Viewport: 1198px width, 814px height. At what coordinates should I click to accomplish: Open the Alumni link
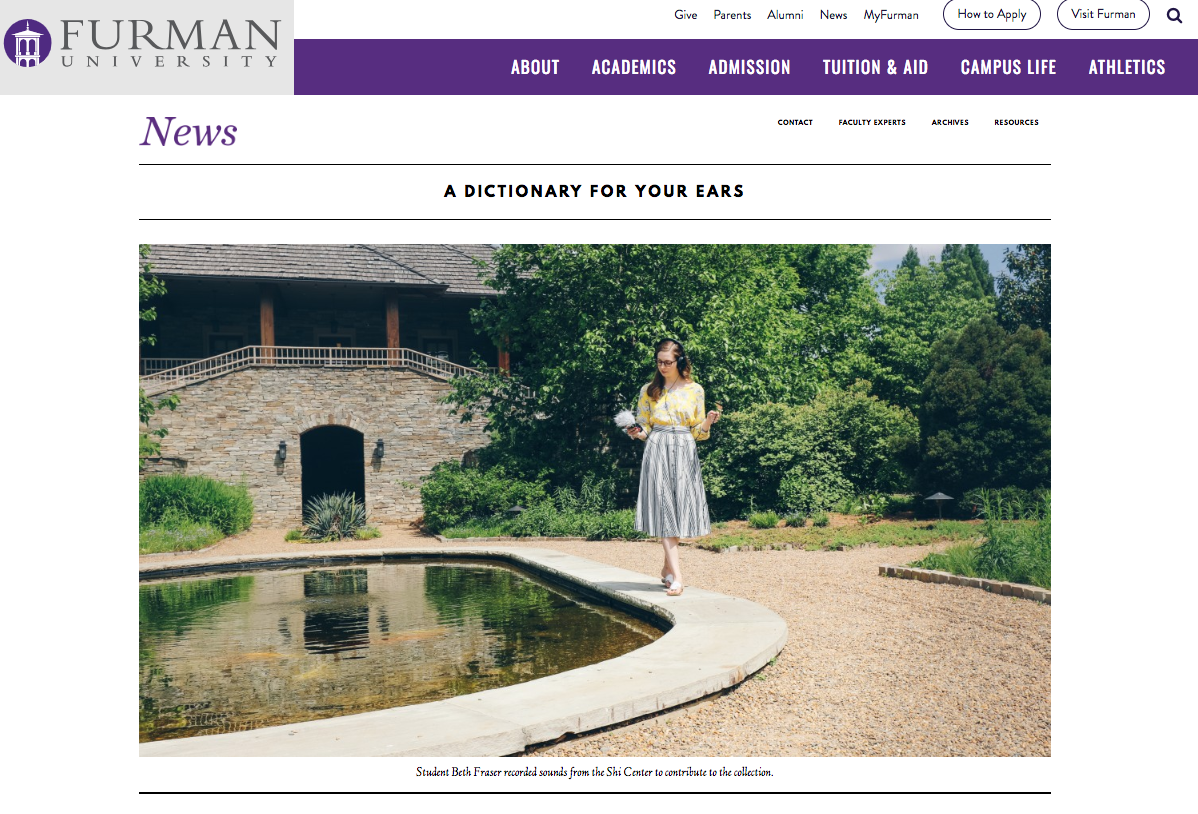point(785,15)
